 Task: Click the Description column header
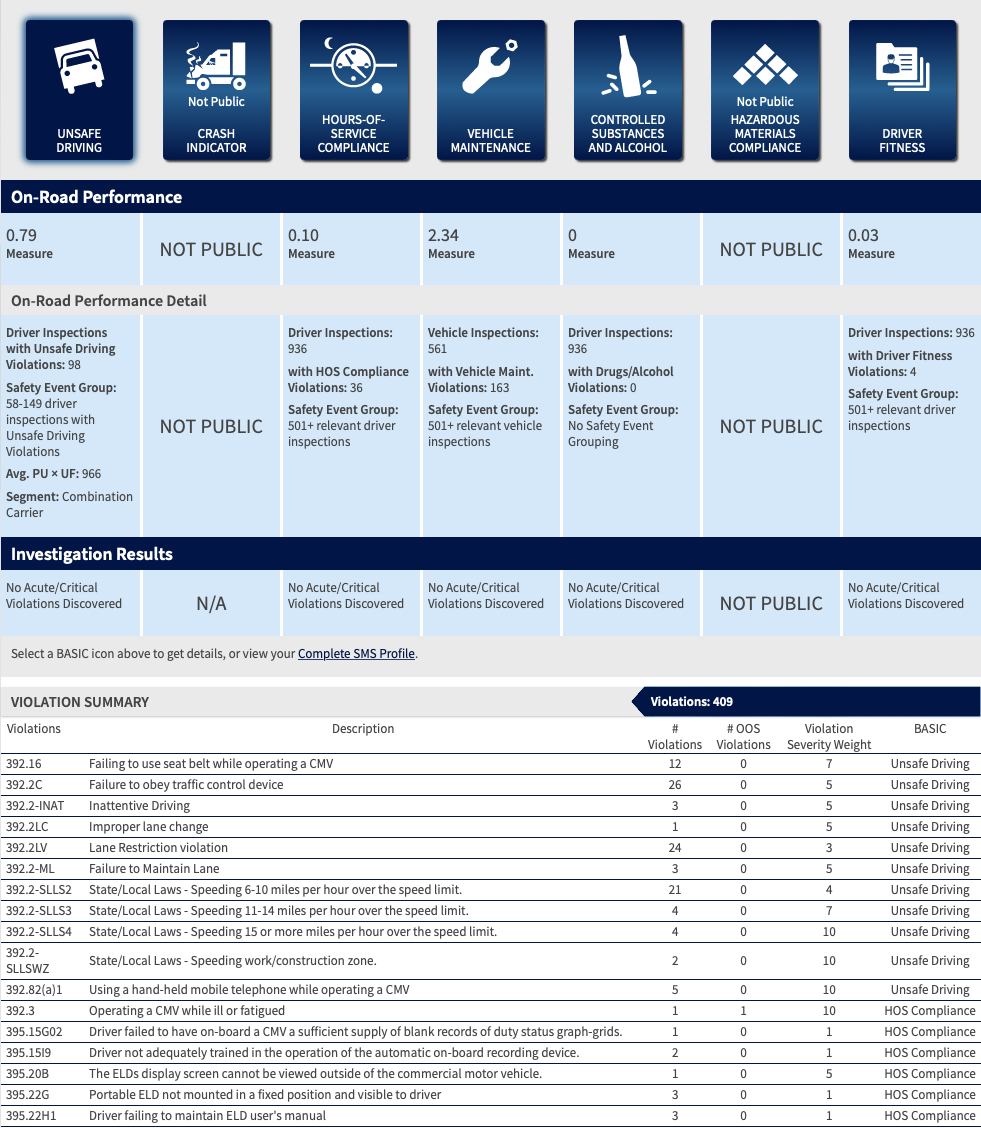(363, 729)
